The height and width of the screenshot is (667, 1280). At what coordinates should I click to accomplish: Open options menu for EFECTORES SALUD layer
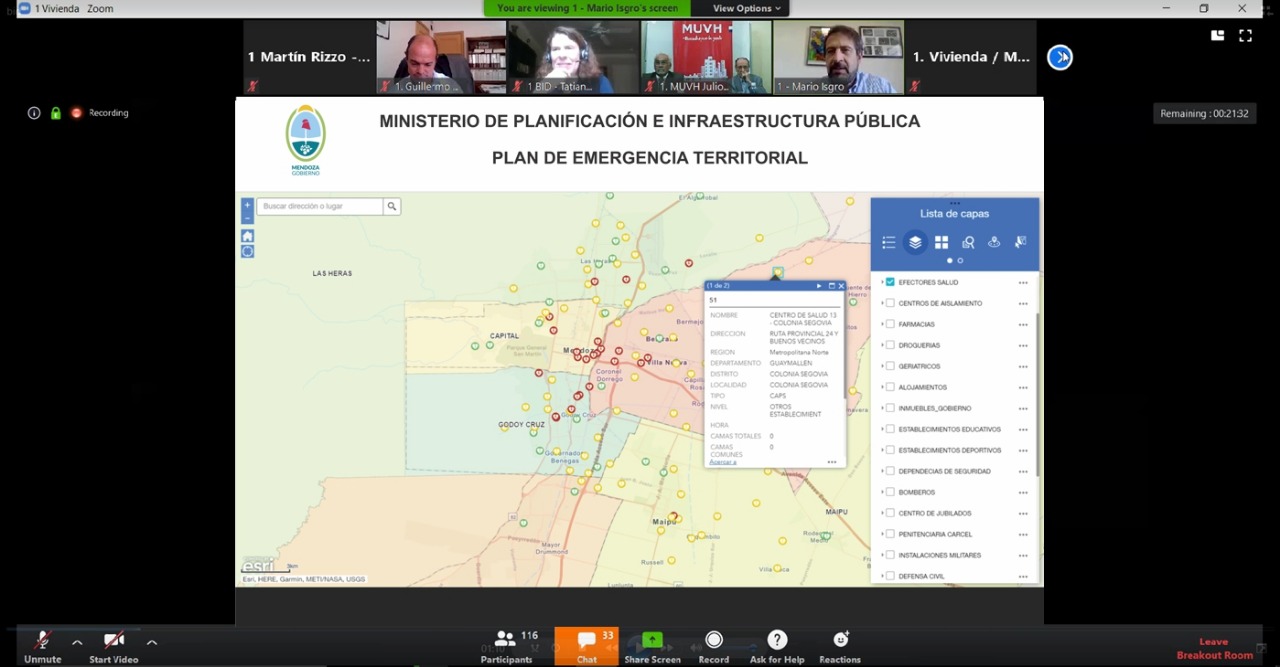pos(1023,283)
